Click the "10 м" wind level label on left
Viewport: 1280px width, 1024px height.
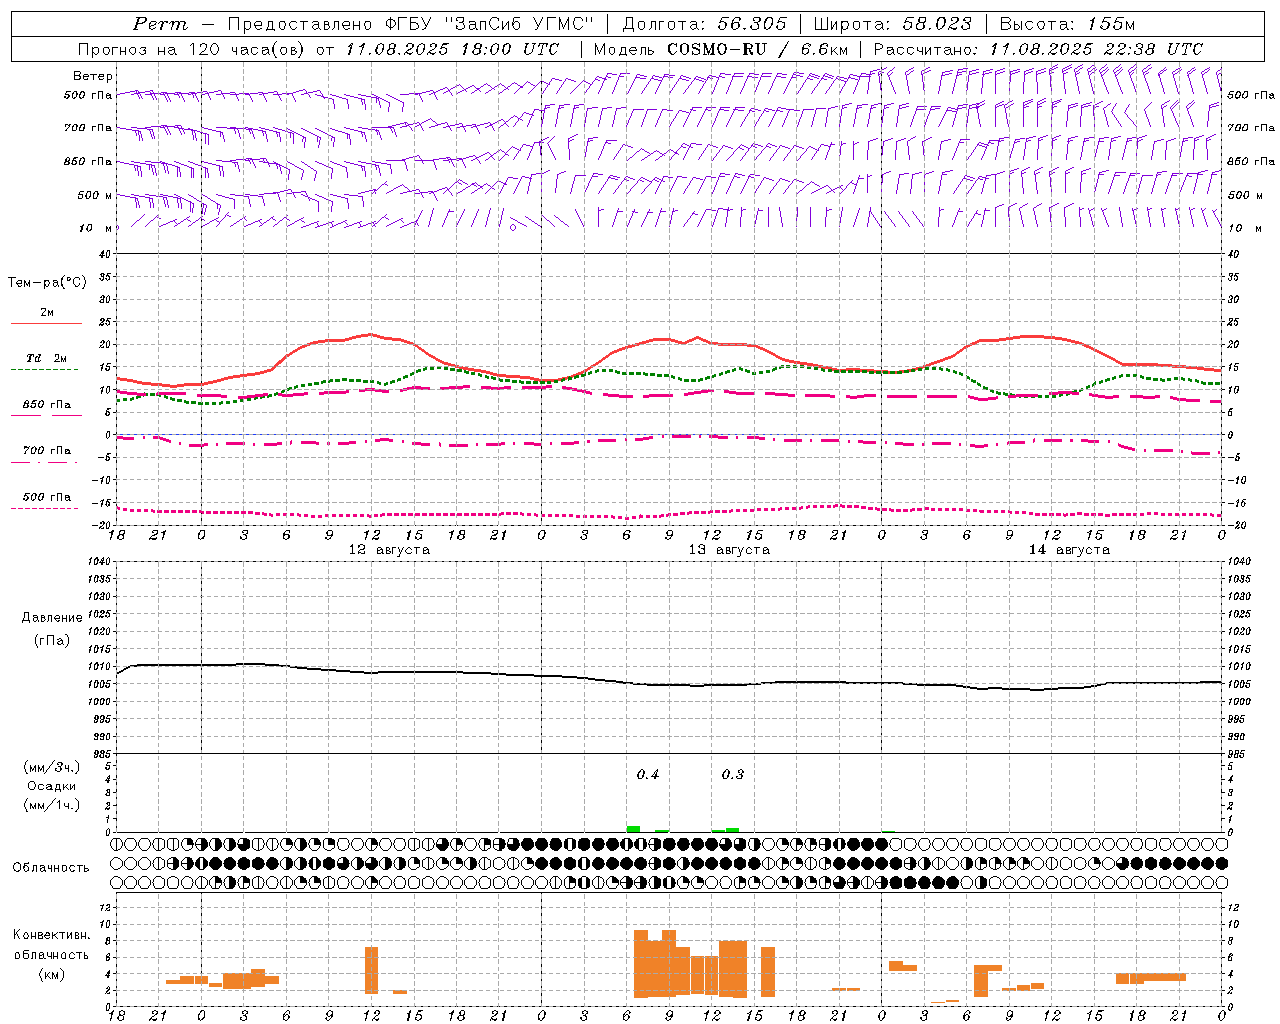click(95, 228)
